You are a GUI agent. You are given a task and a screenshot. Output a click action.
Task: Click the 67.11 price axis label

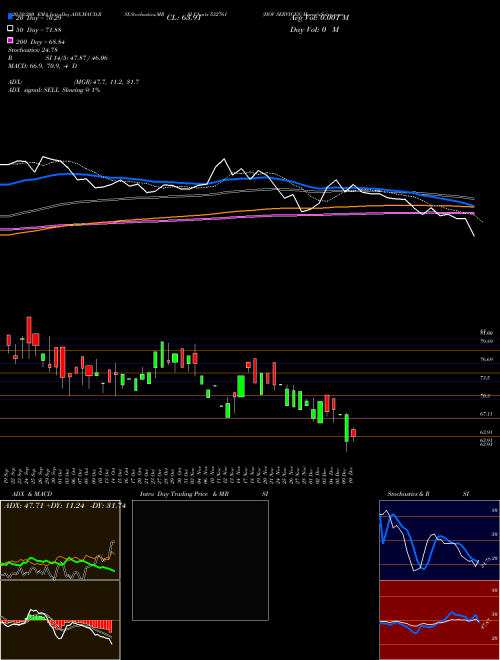[x=486, y=414]
